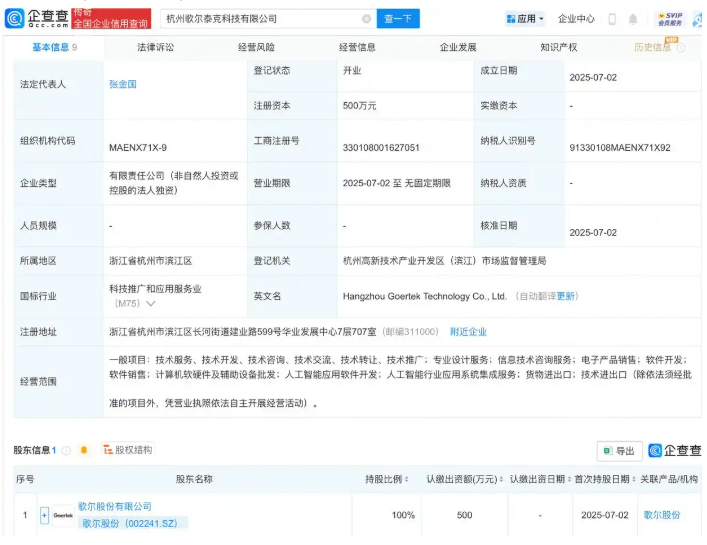Switch to 知识产权 tab
Image resolution: width=707 pixels, height=545 pixels.
pos(559,47)
